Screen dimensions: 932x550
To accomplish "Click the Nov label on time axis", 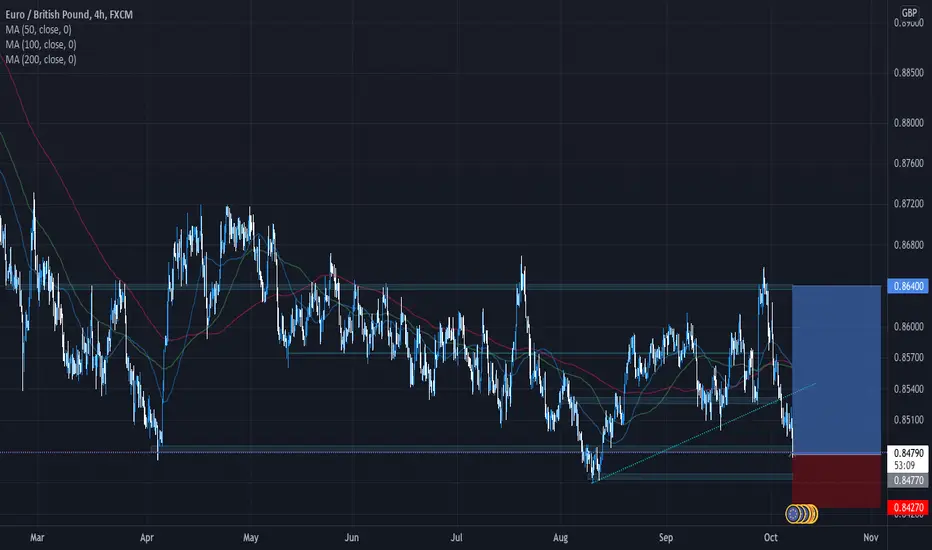I will point(871,538).
